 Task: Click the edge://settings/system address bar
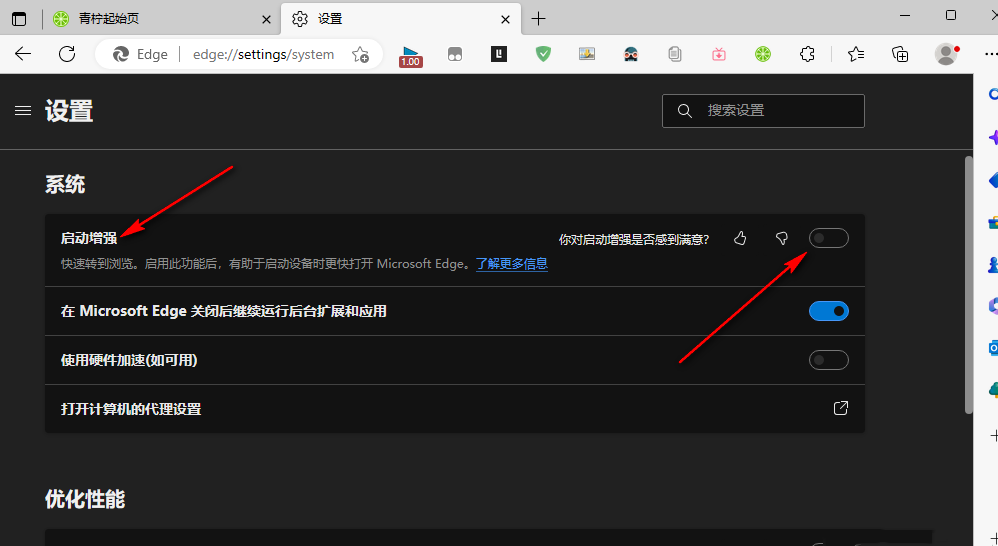(x=264, y=54)
